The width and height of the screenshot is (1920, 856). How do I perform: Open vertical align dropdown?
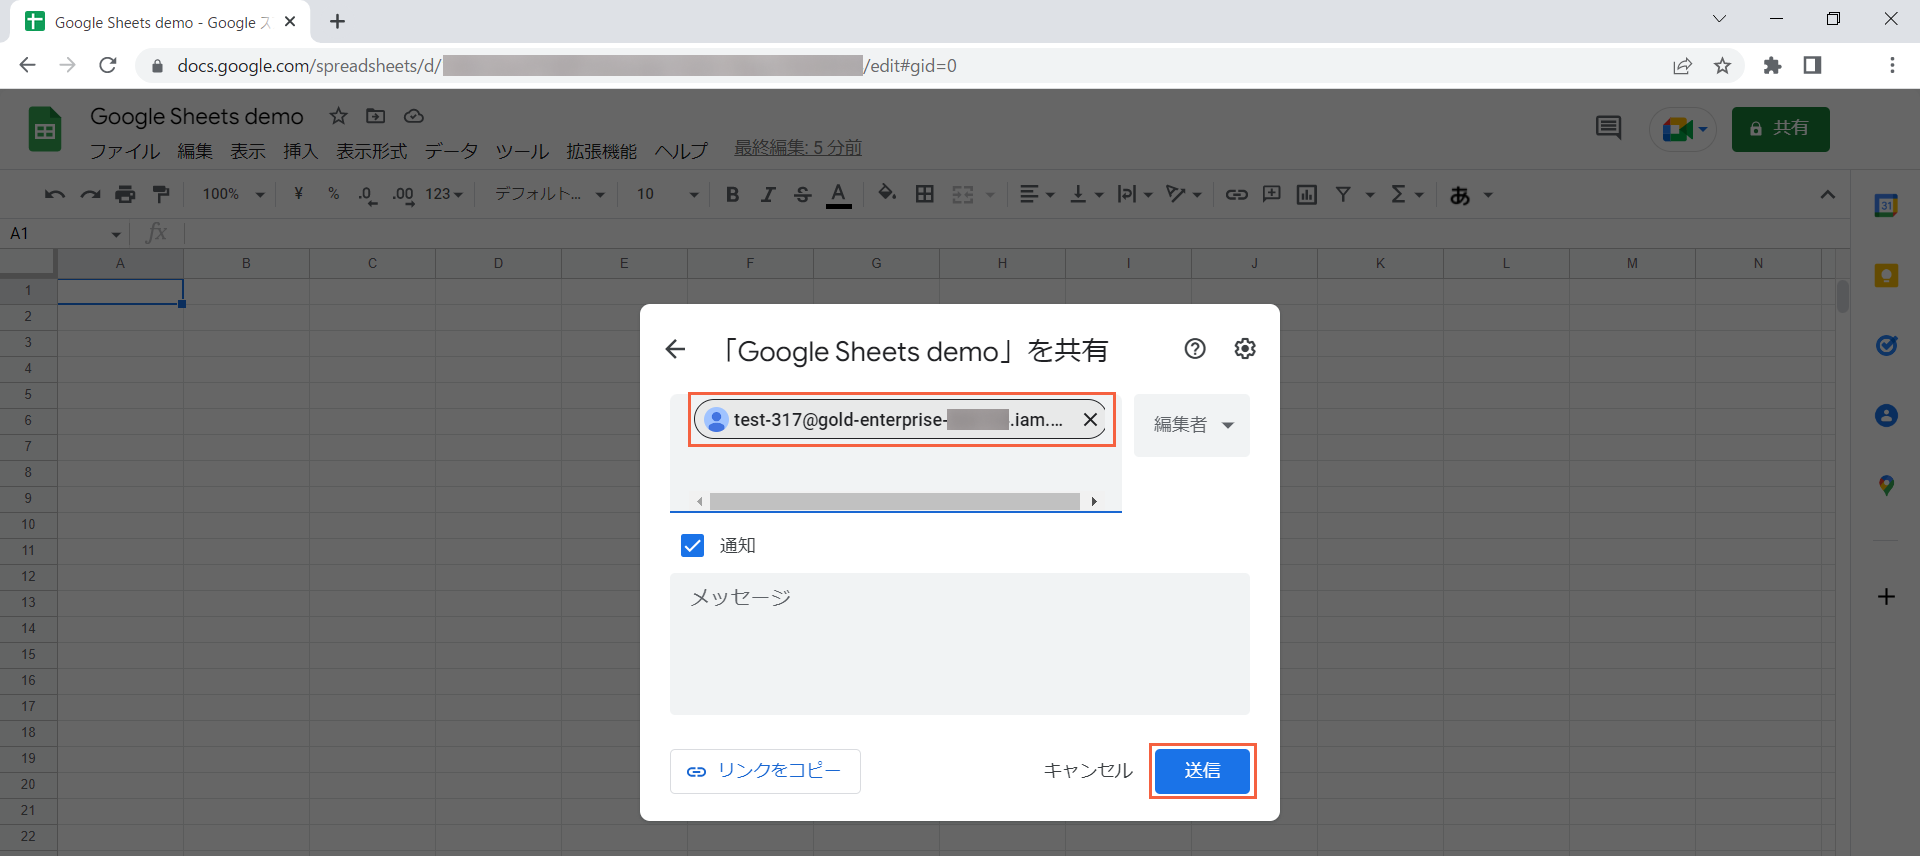tap(1086, 194)
